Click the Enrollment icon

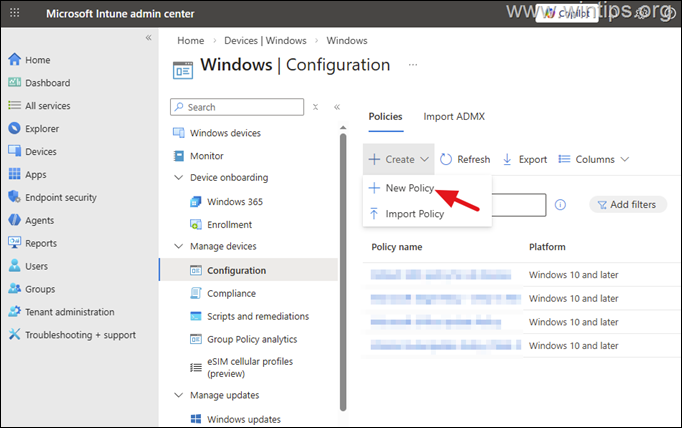[196, 224]
